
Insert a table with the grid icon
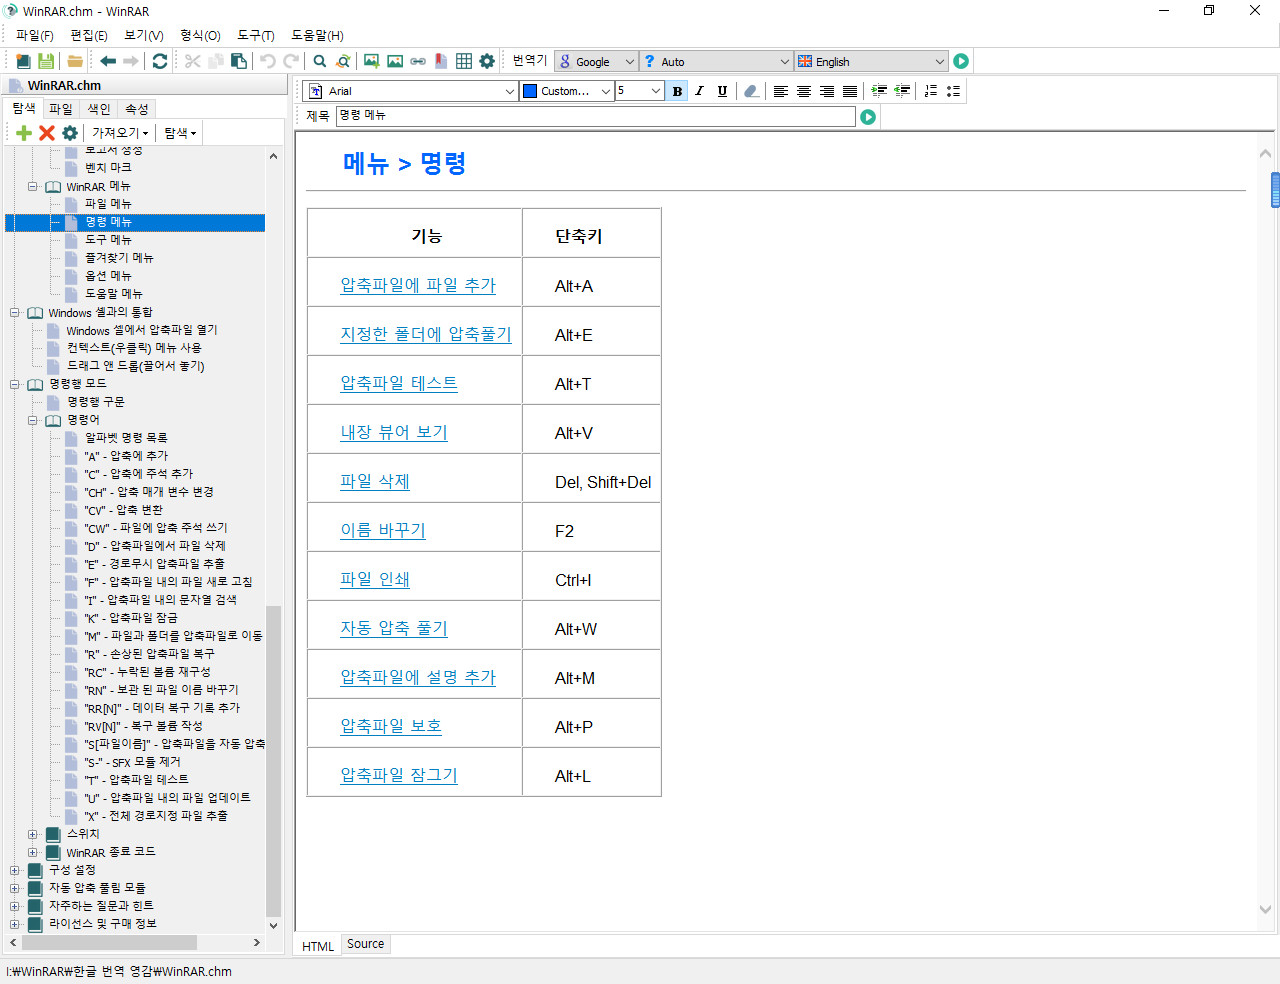tap(464, 61)
